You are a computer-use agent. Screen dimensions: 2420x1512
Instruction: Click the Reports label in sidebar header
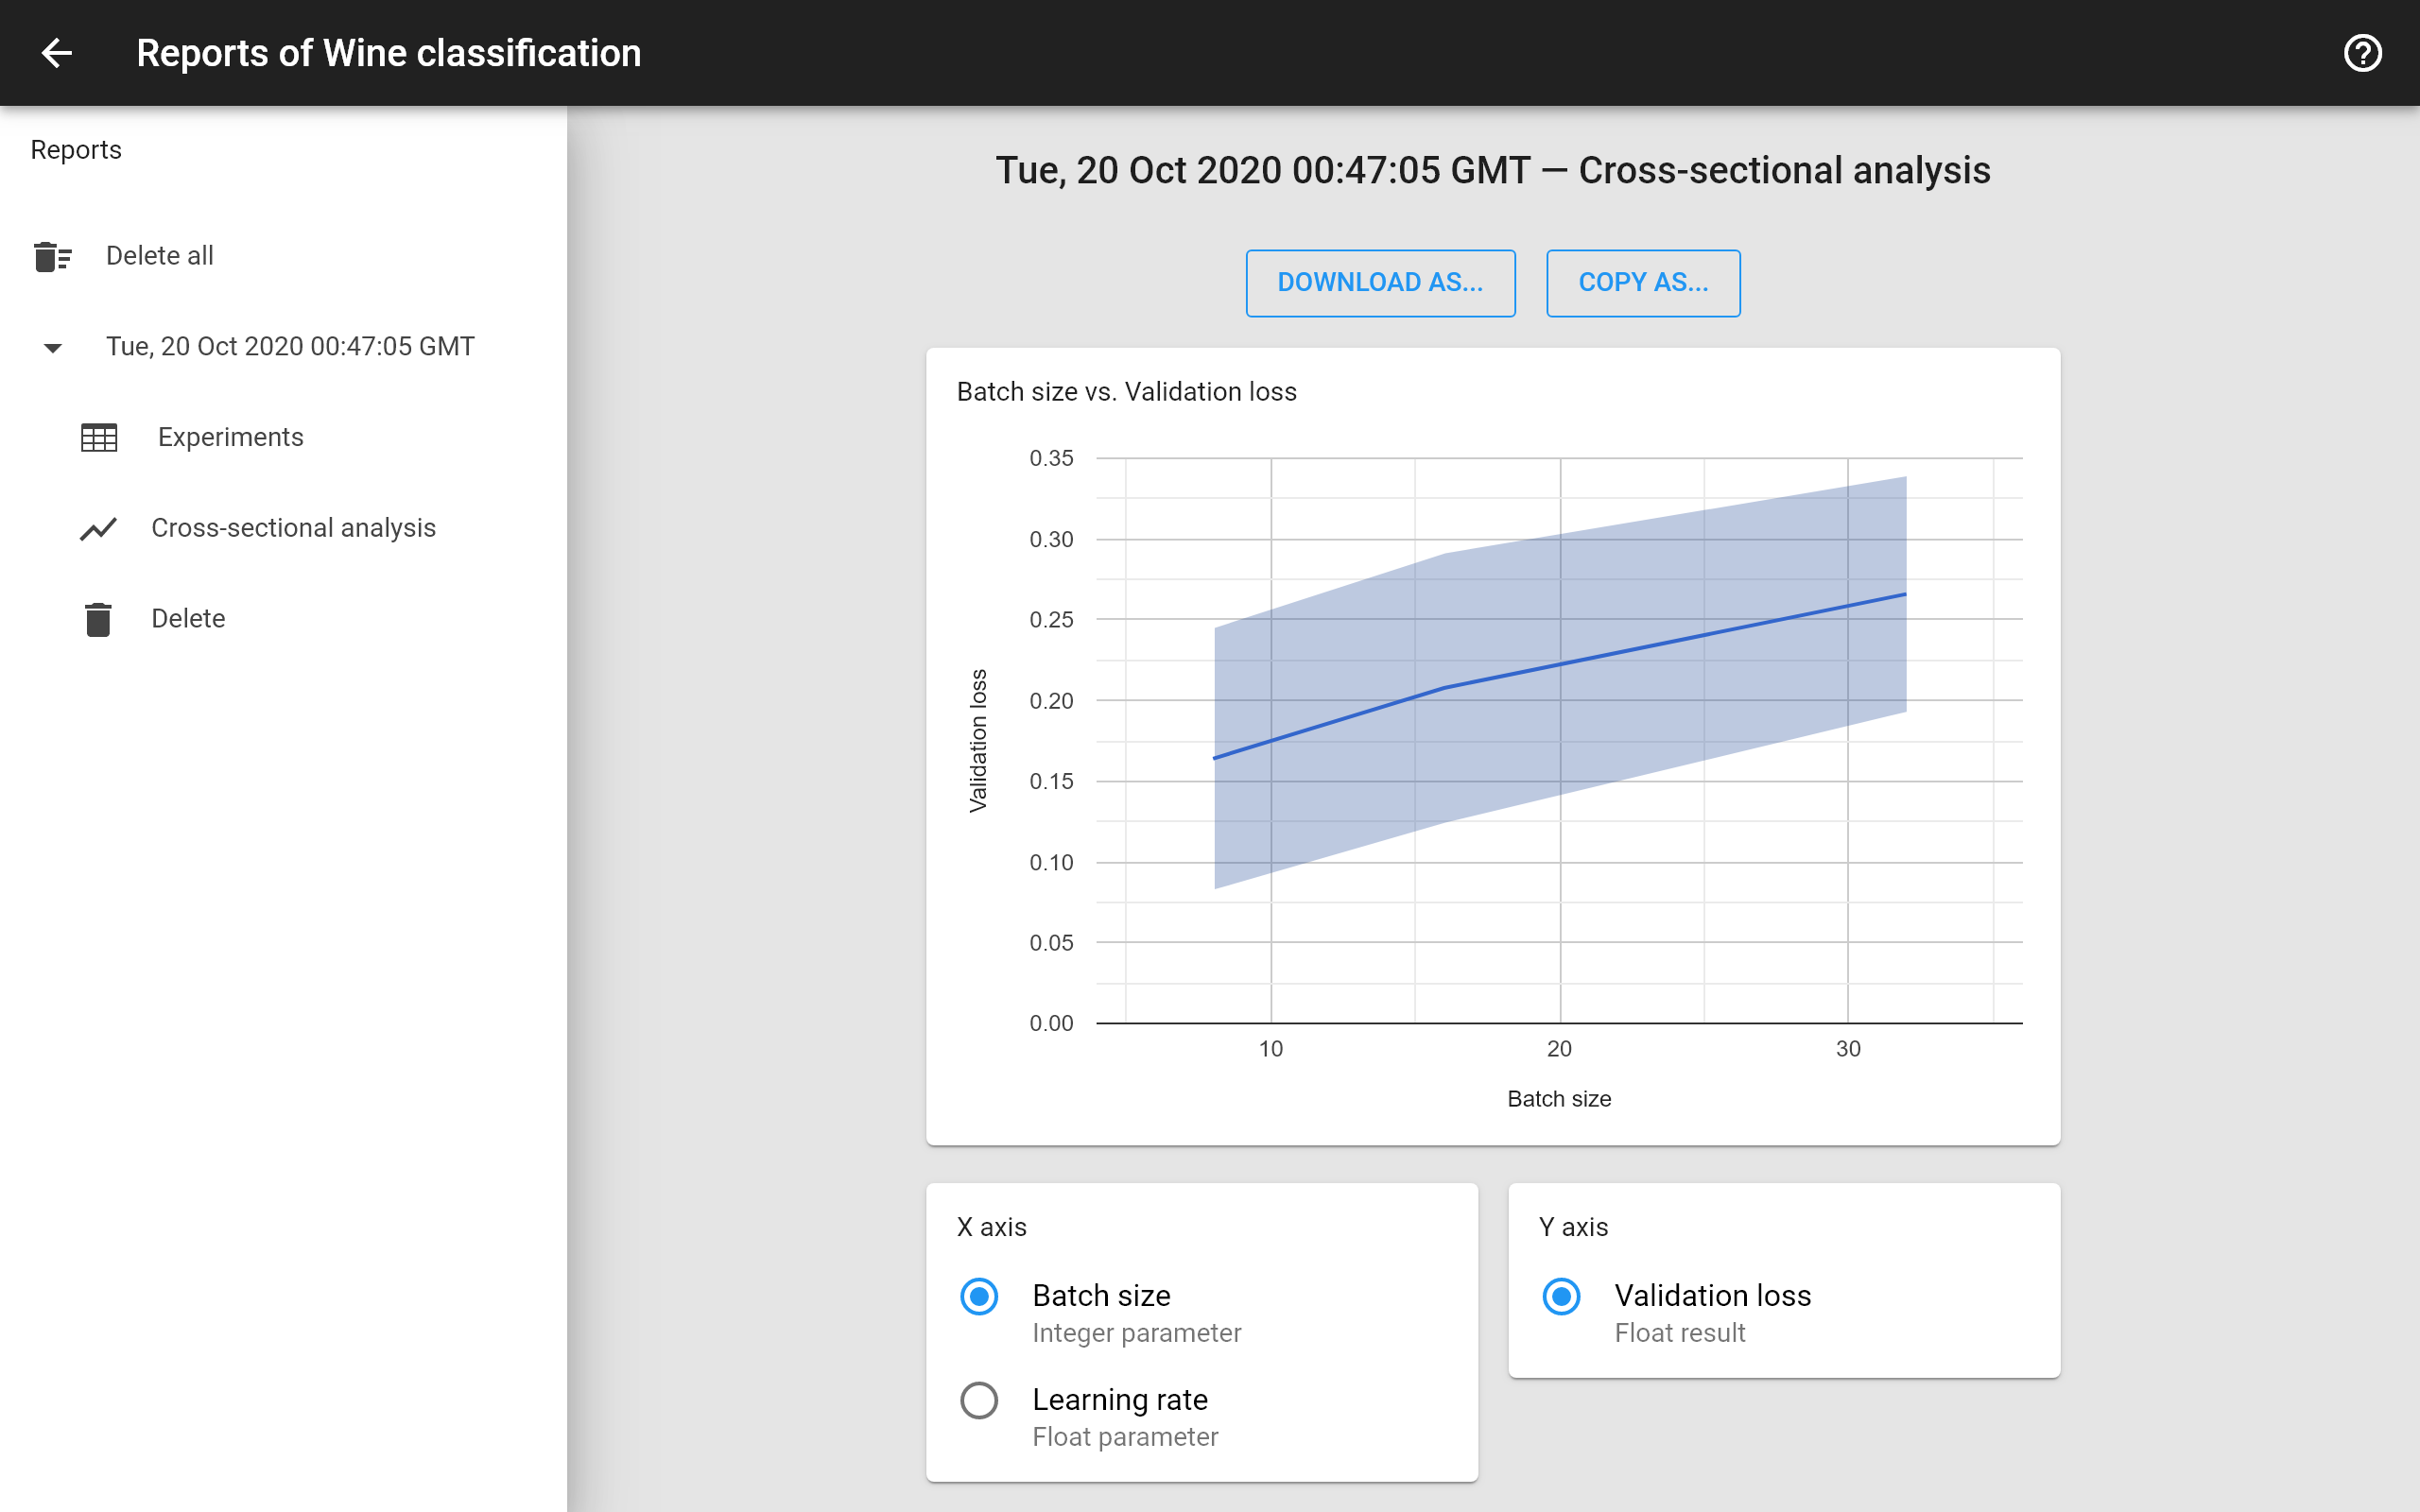click(75, 150)
